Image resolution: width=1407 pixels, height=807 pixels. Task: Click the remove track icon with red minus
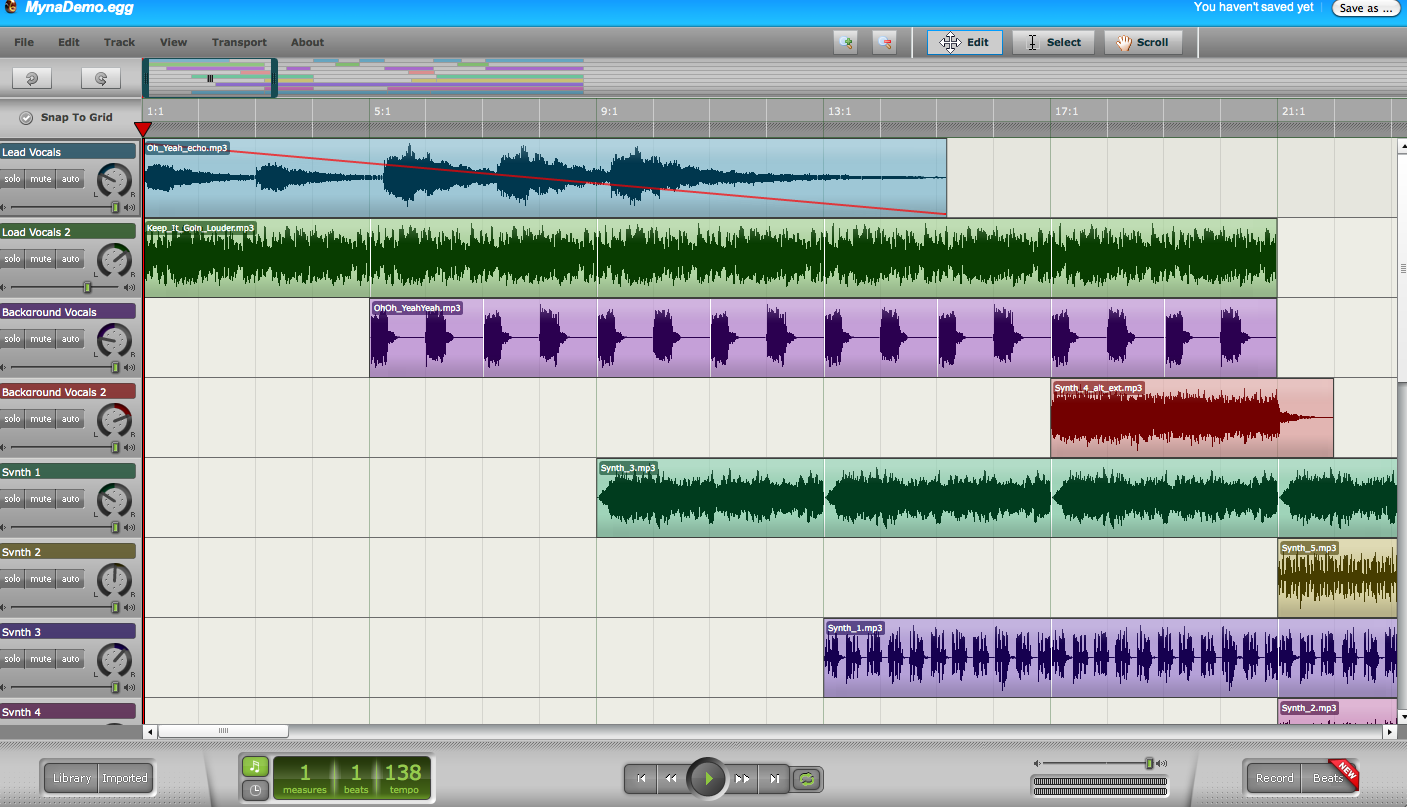(x=884, y=42)
